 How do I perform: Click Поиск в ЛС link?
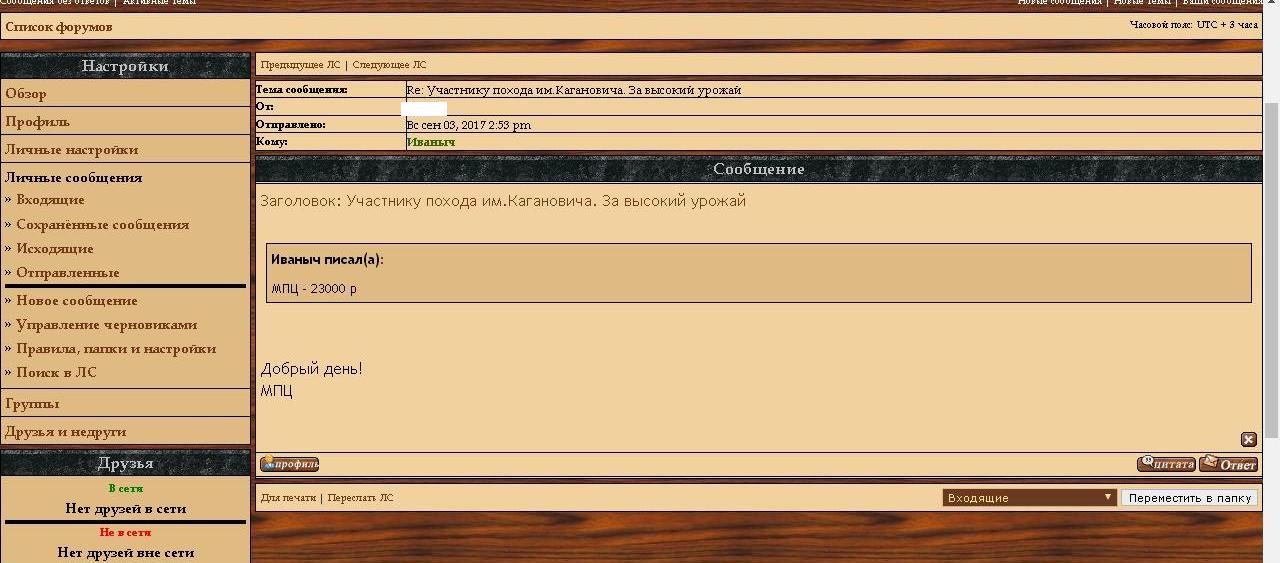(56, 373)
